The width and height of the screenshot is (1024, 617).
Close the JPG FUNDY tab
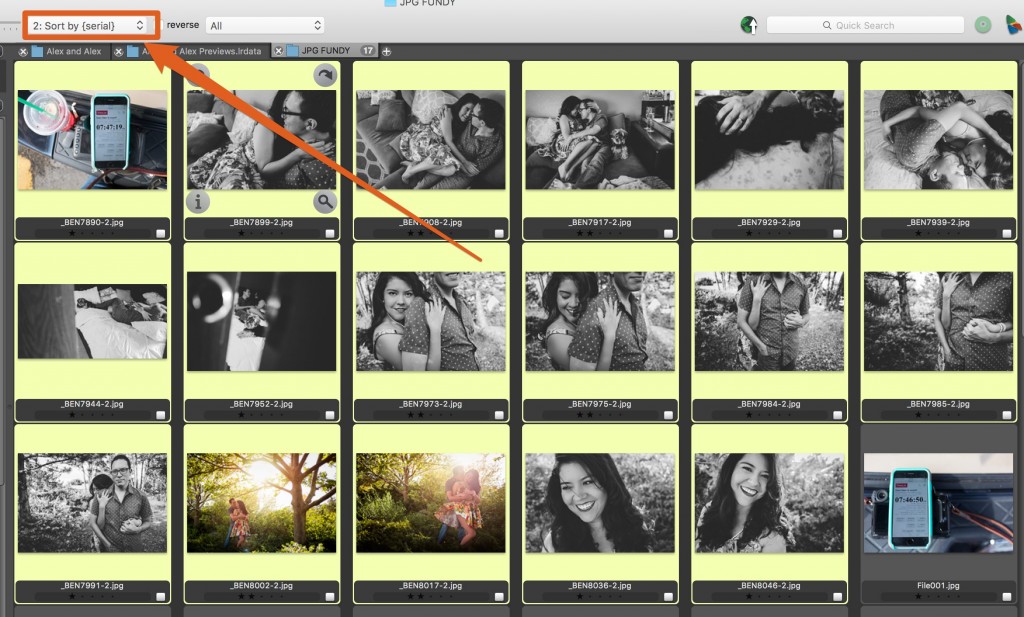point(278,51)
